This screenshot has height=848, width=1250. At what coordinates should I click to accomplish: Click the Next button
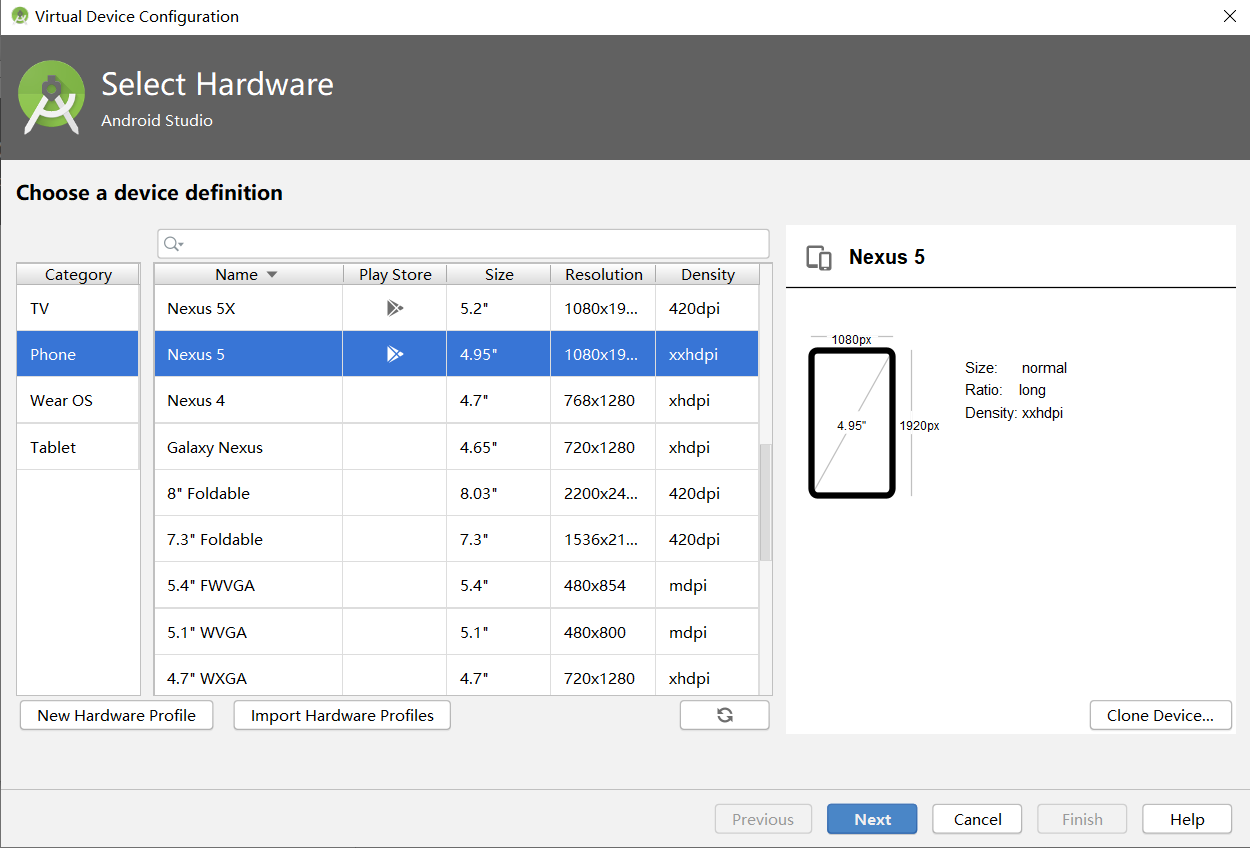coord(872,819)
